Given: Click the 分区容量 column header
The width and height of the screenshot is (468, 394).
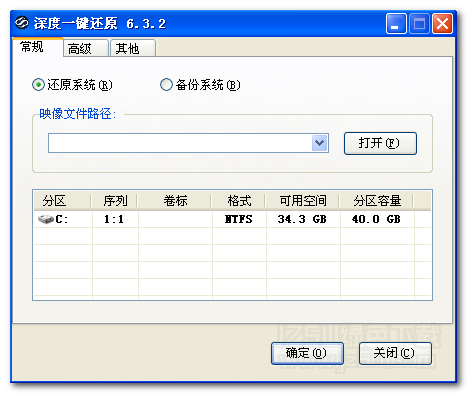Looking at the screenshot, I should (377, 201).
